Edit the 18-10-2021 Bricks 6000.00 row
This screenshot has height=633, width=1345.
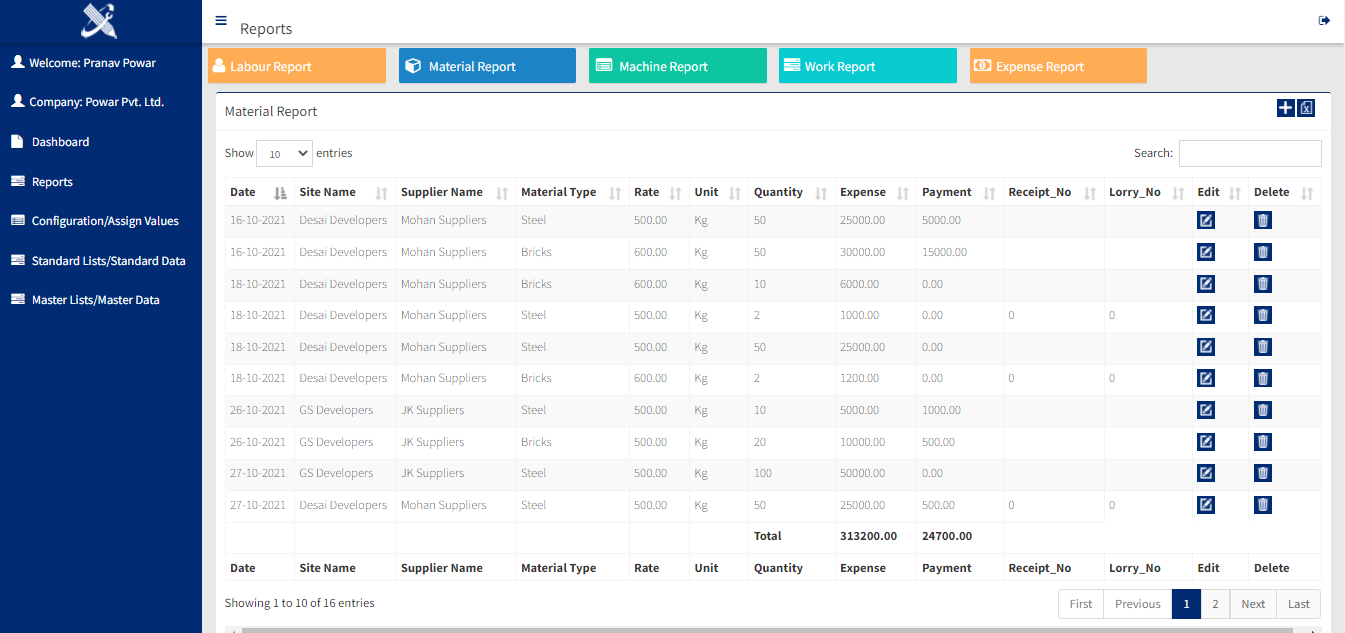click(1206, 284)
